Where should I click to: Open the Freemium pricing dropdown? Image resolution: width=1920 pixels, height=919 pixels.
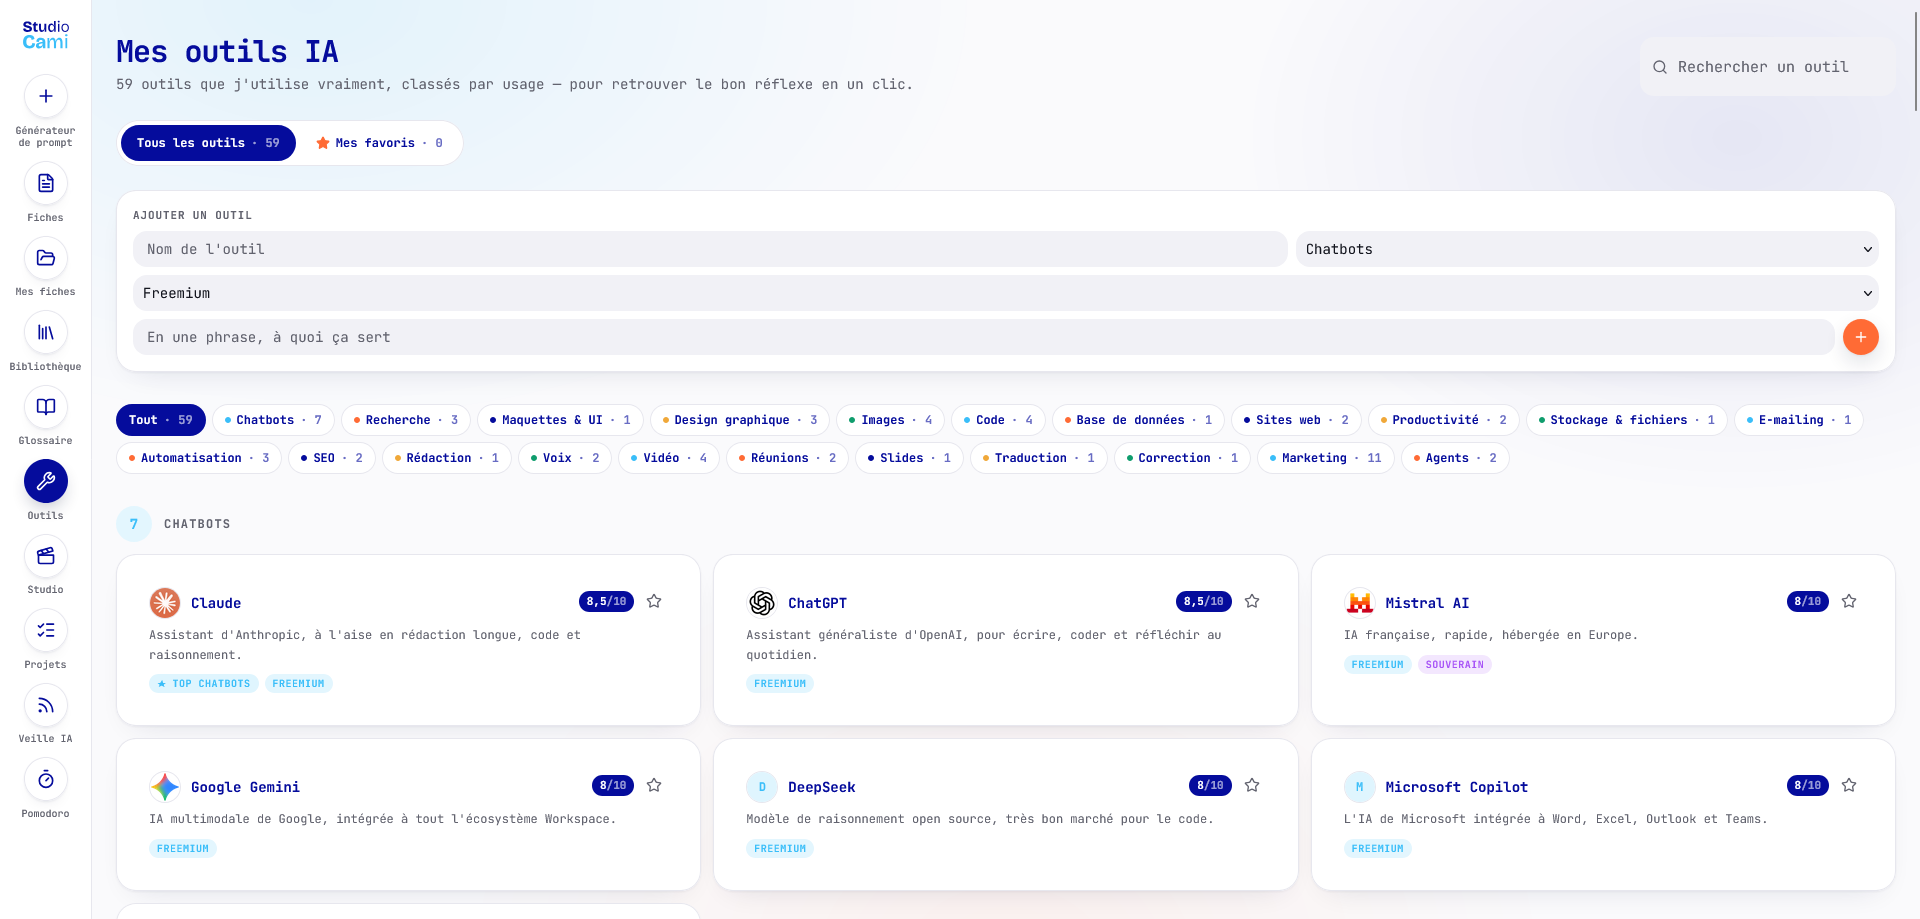click(x=1005, y=293)
